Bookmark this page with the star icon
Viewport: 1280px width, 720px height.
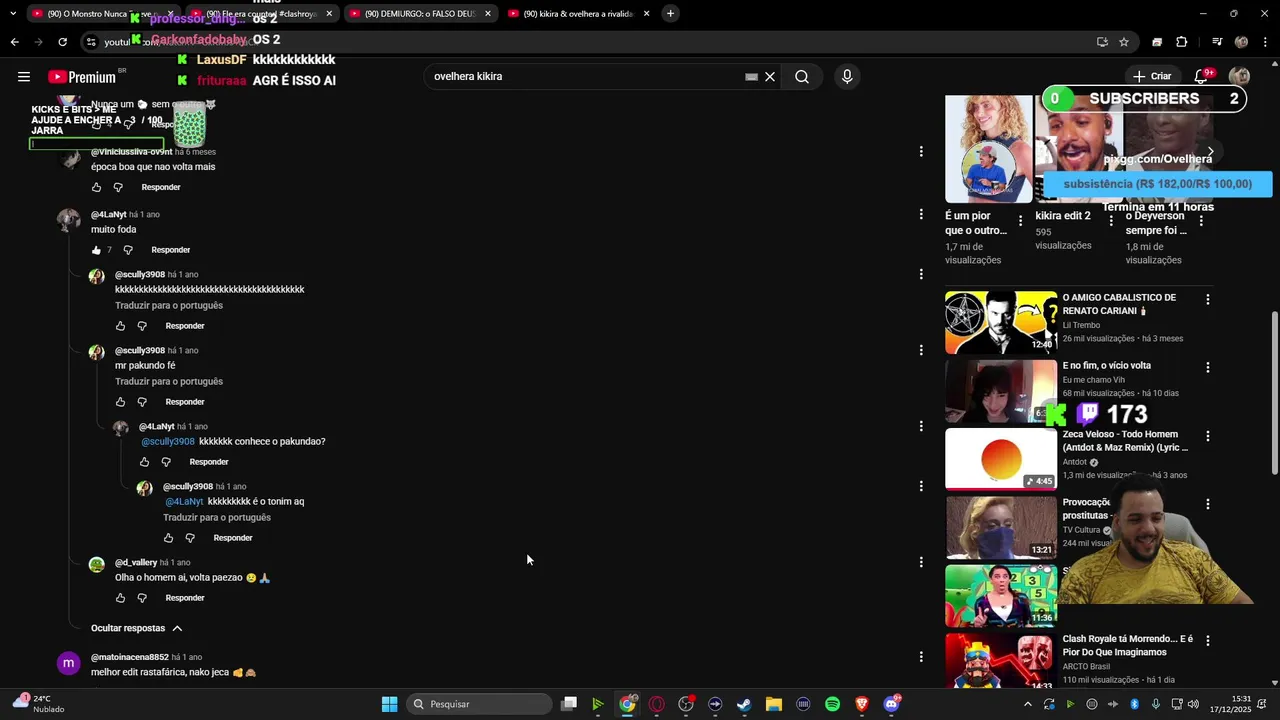point(1124,42)
